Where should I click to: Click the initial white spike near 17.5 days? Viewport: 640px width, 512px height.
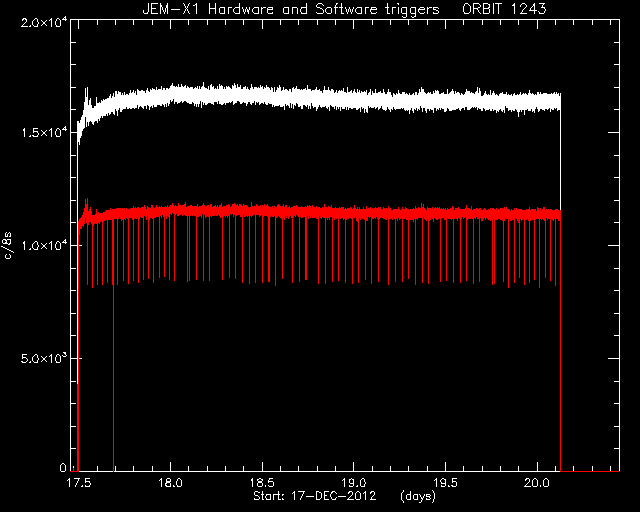(86, 98)
